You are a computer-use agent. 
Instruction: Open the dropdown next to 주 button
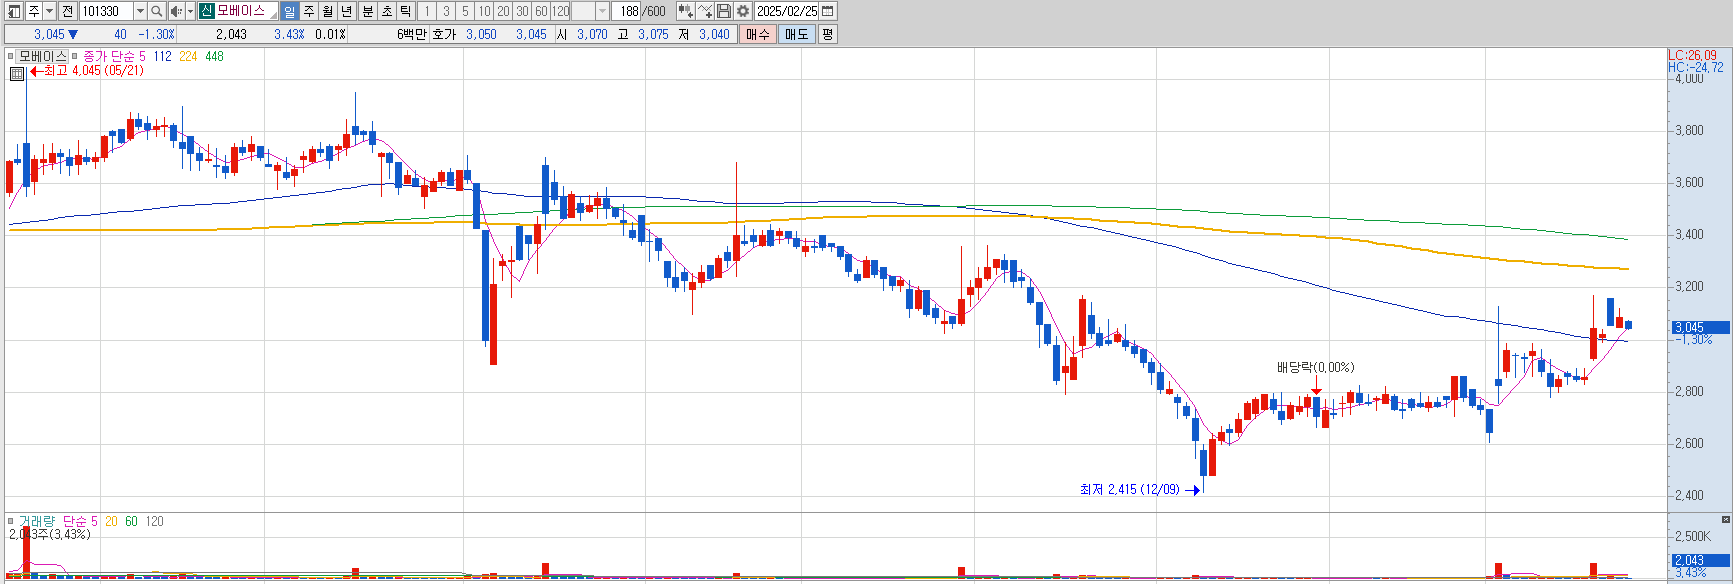(49, 11)
